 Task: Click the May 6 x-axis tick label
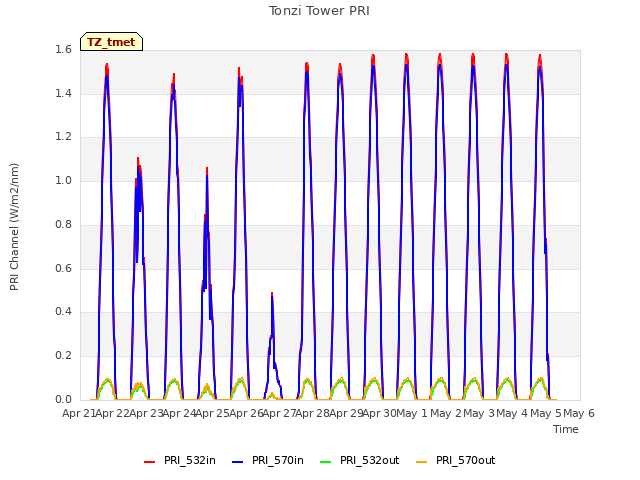pos(579,413)
